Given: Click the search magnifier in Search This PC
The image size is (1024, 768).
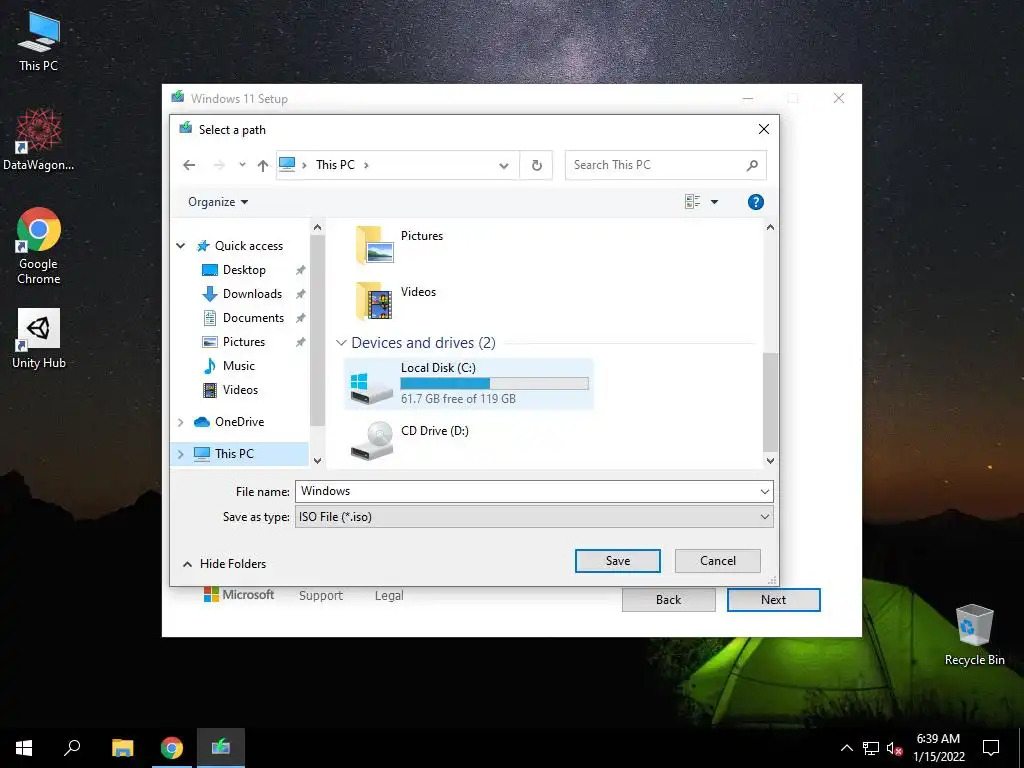Looking at the screenshot, I should 752,165.
